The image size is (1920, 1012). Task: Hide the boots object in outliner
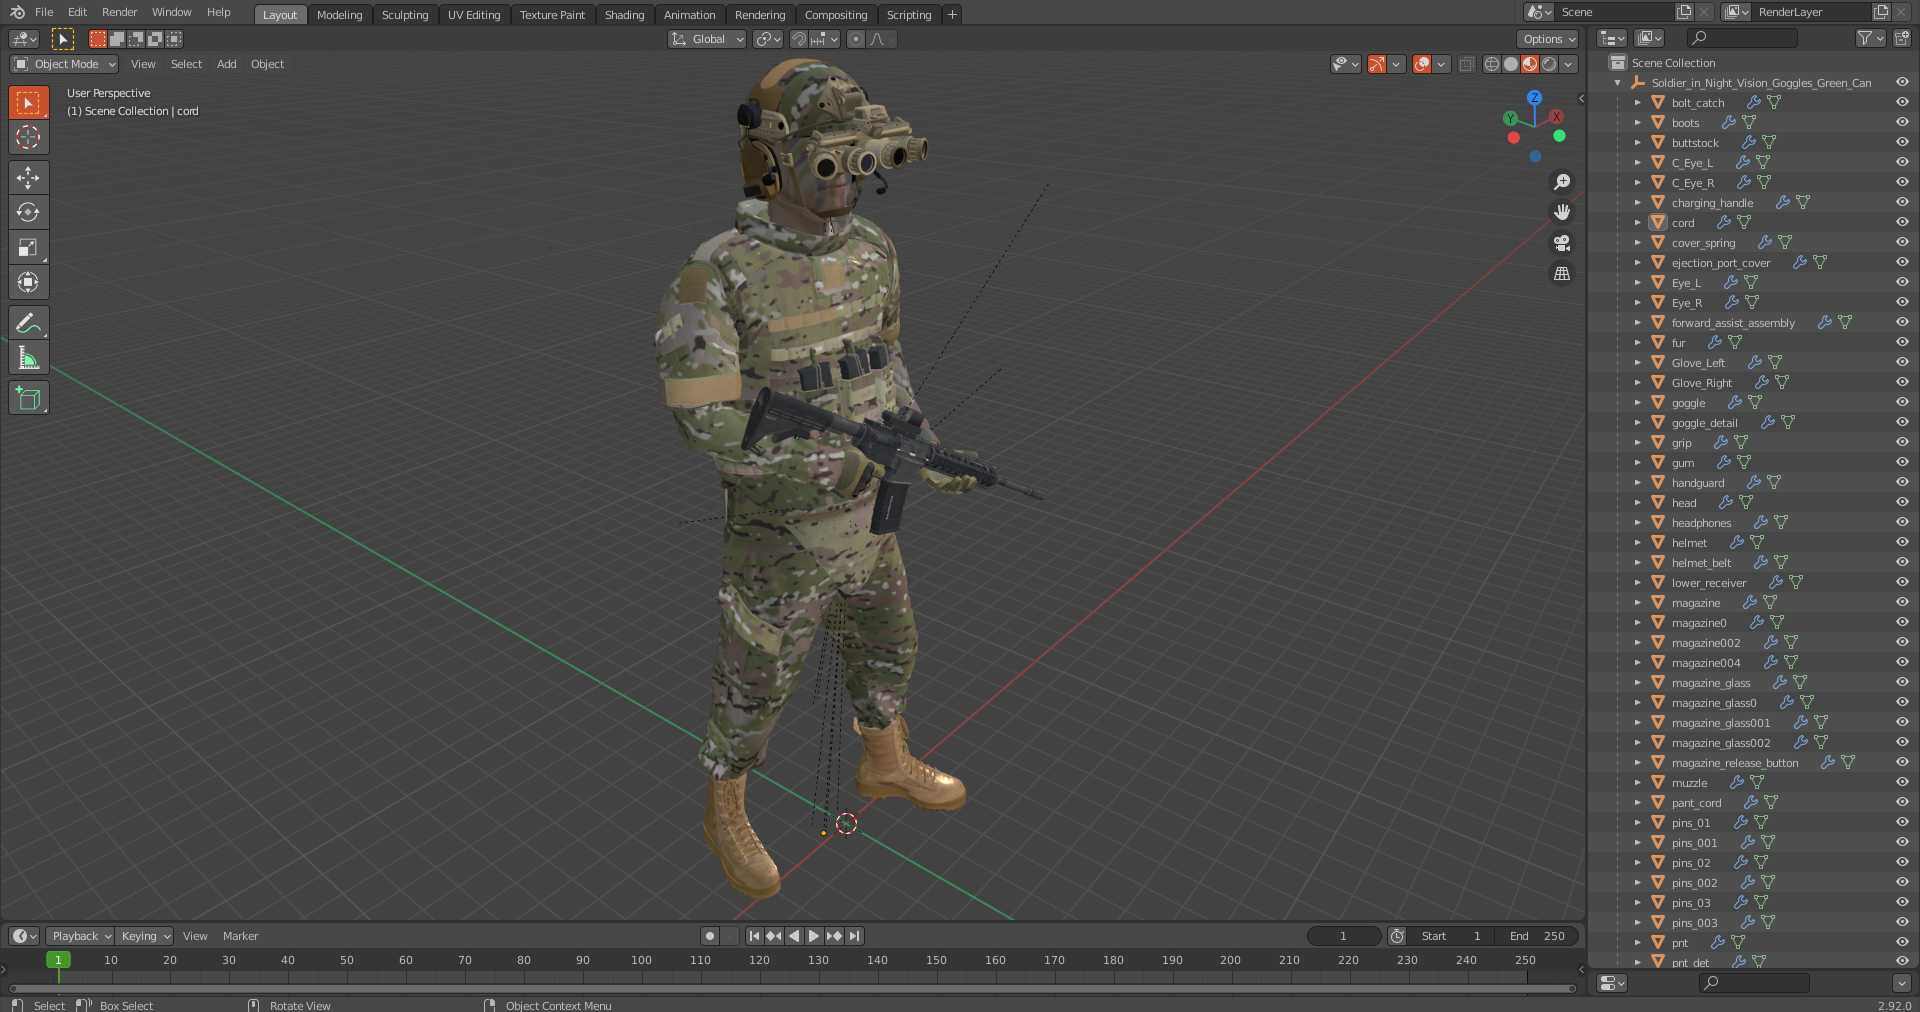pos(1902,122)
